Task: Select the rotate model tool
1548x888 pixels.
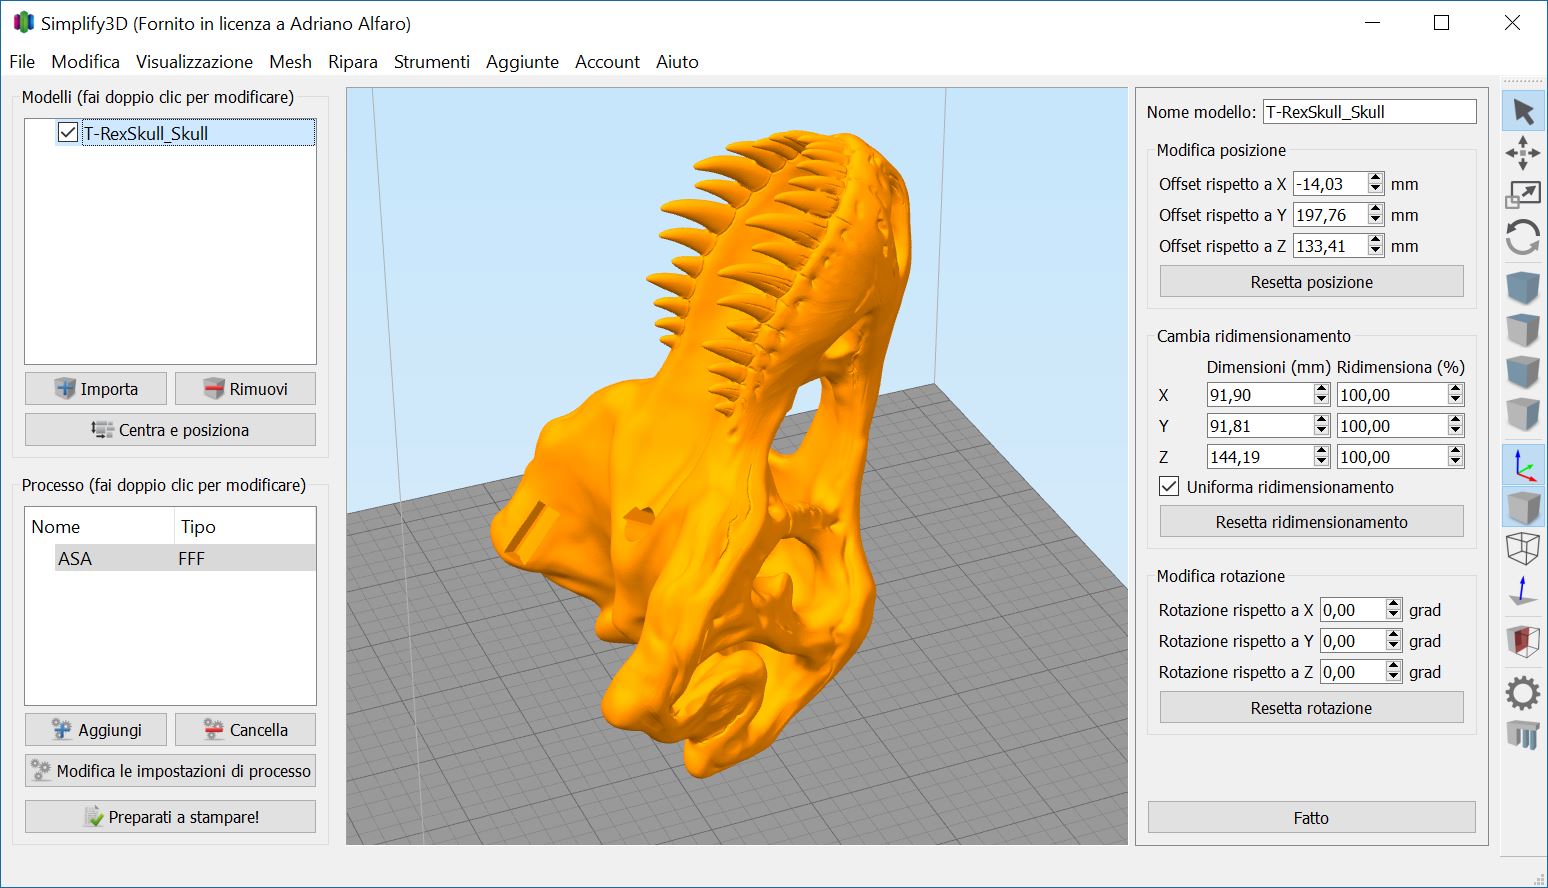Action: click(1523, 237)
